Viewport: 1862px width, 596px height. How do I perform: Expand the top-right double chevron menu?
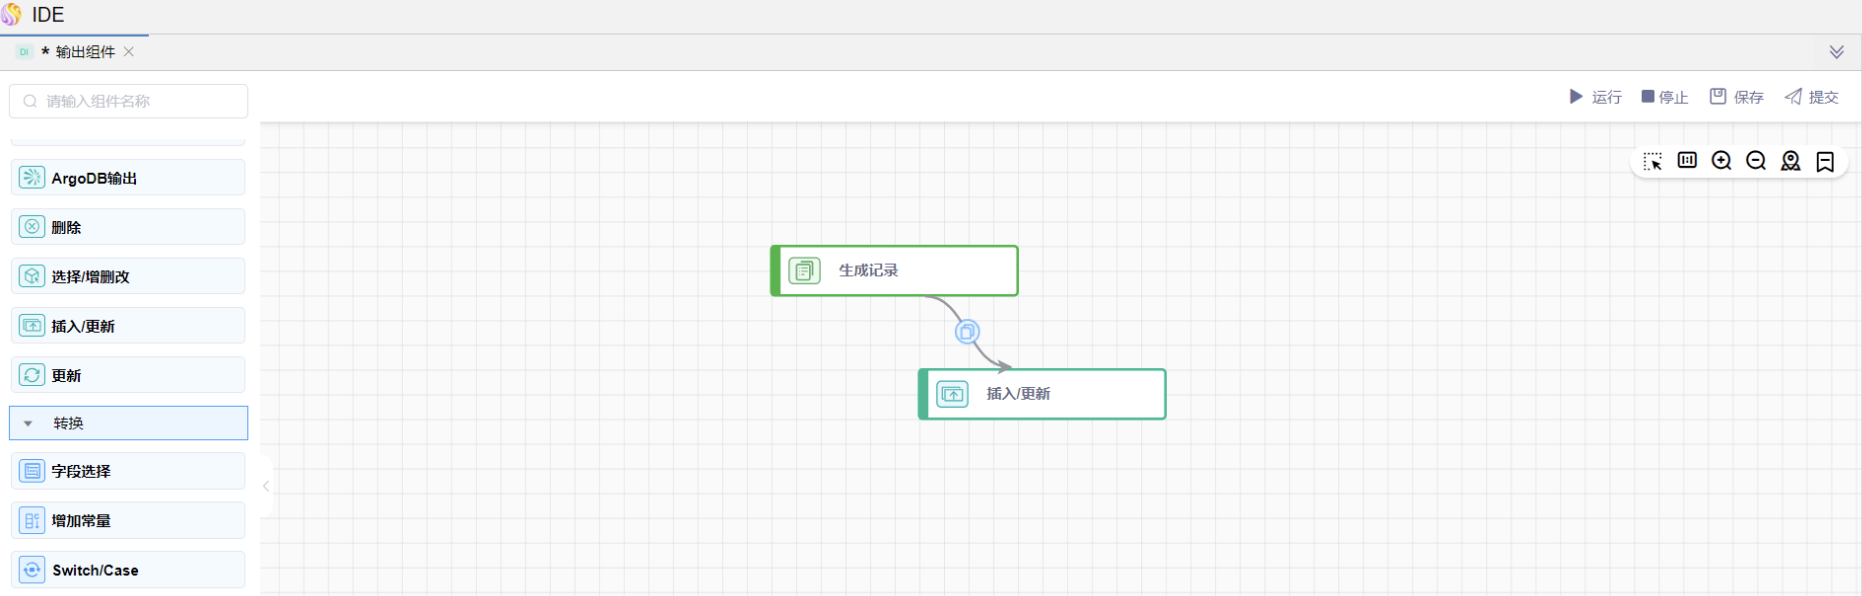1836,52
